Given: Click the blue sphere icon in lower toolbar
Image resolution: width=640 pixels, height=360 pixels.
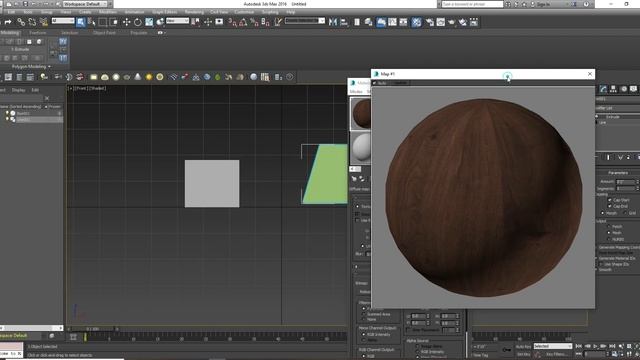Looking at the screenshot, I should point(207,77).
